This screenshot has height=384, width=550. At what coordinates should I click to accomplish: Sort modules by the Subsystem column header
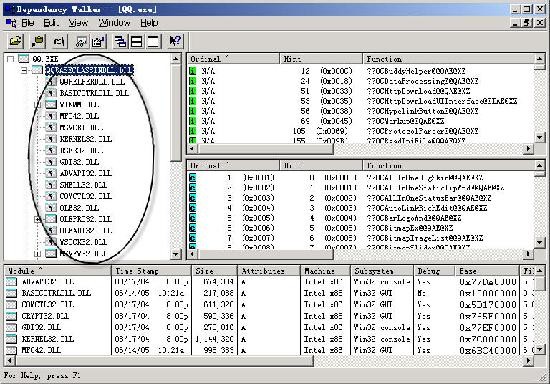pyautogui.click(x=382, y=271)
